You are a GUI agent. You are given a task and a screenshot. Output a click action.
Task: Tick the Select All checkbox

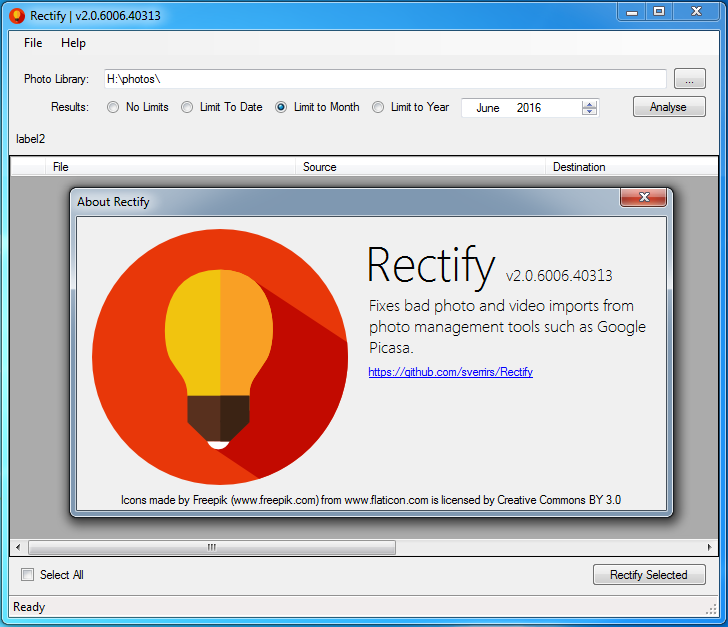27,575
